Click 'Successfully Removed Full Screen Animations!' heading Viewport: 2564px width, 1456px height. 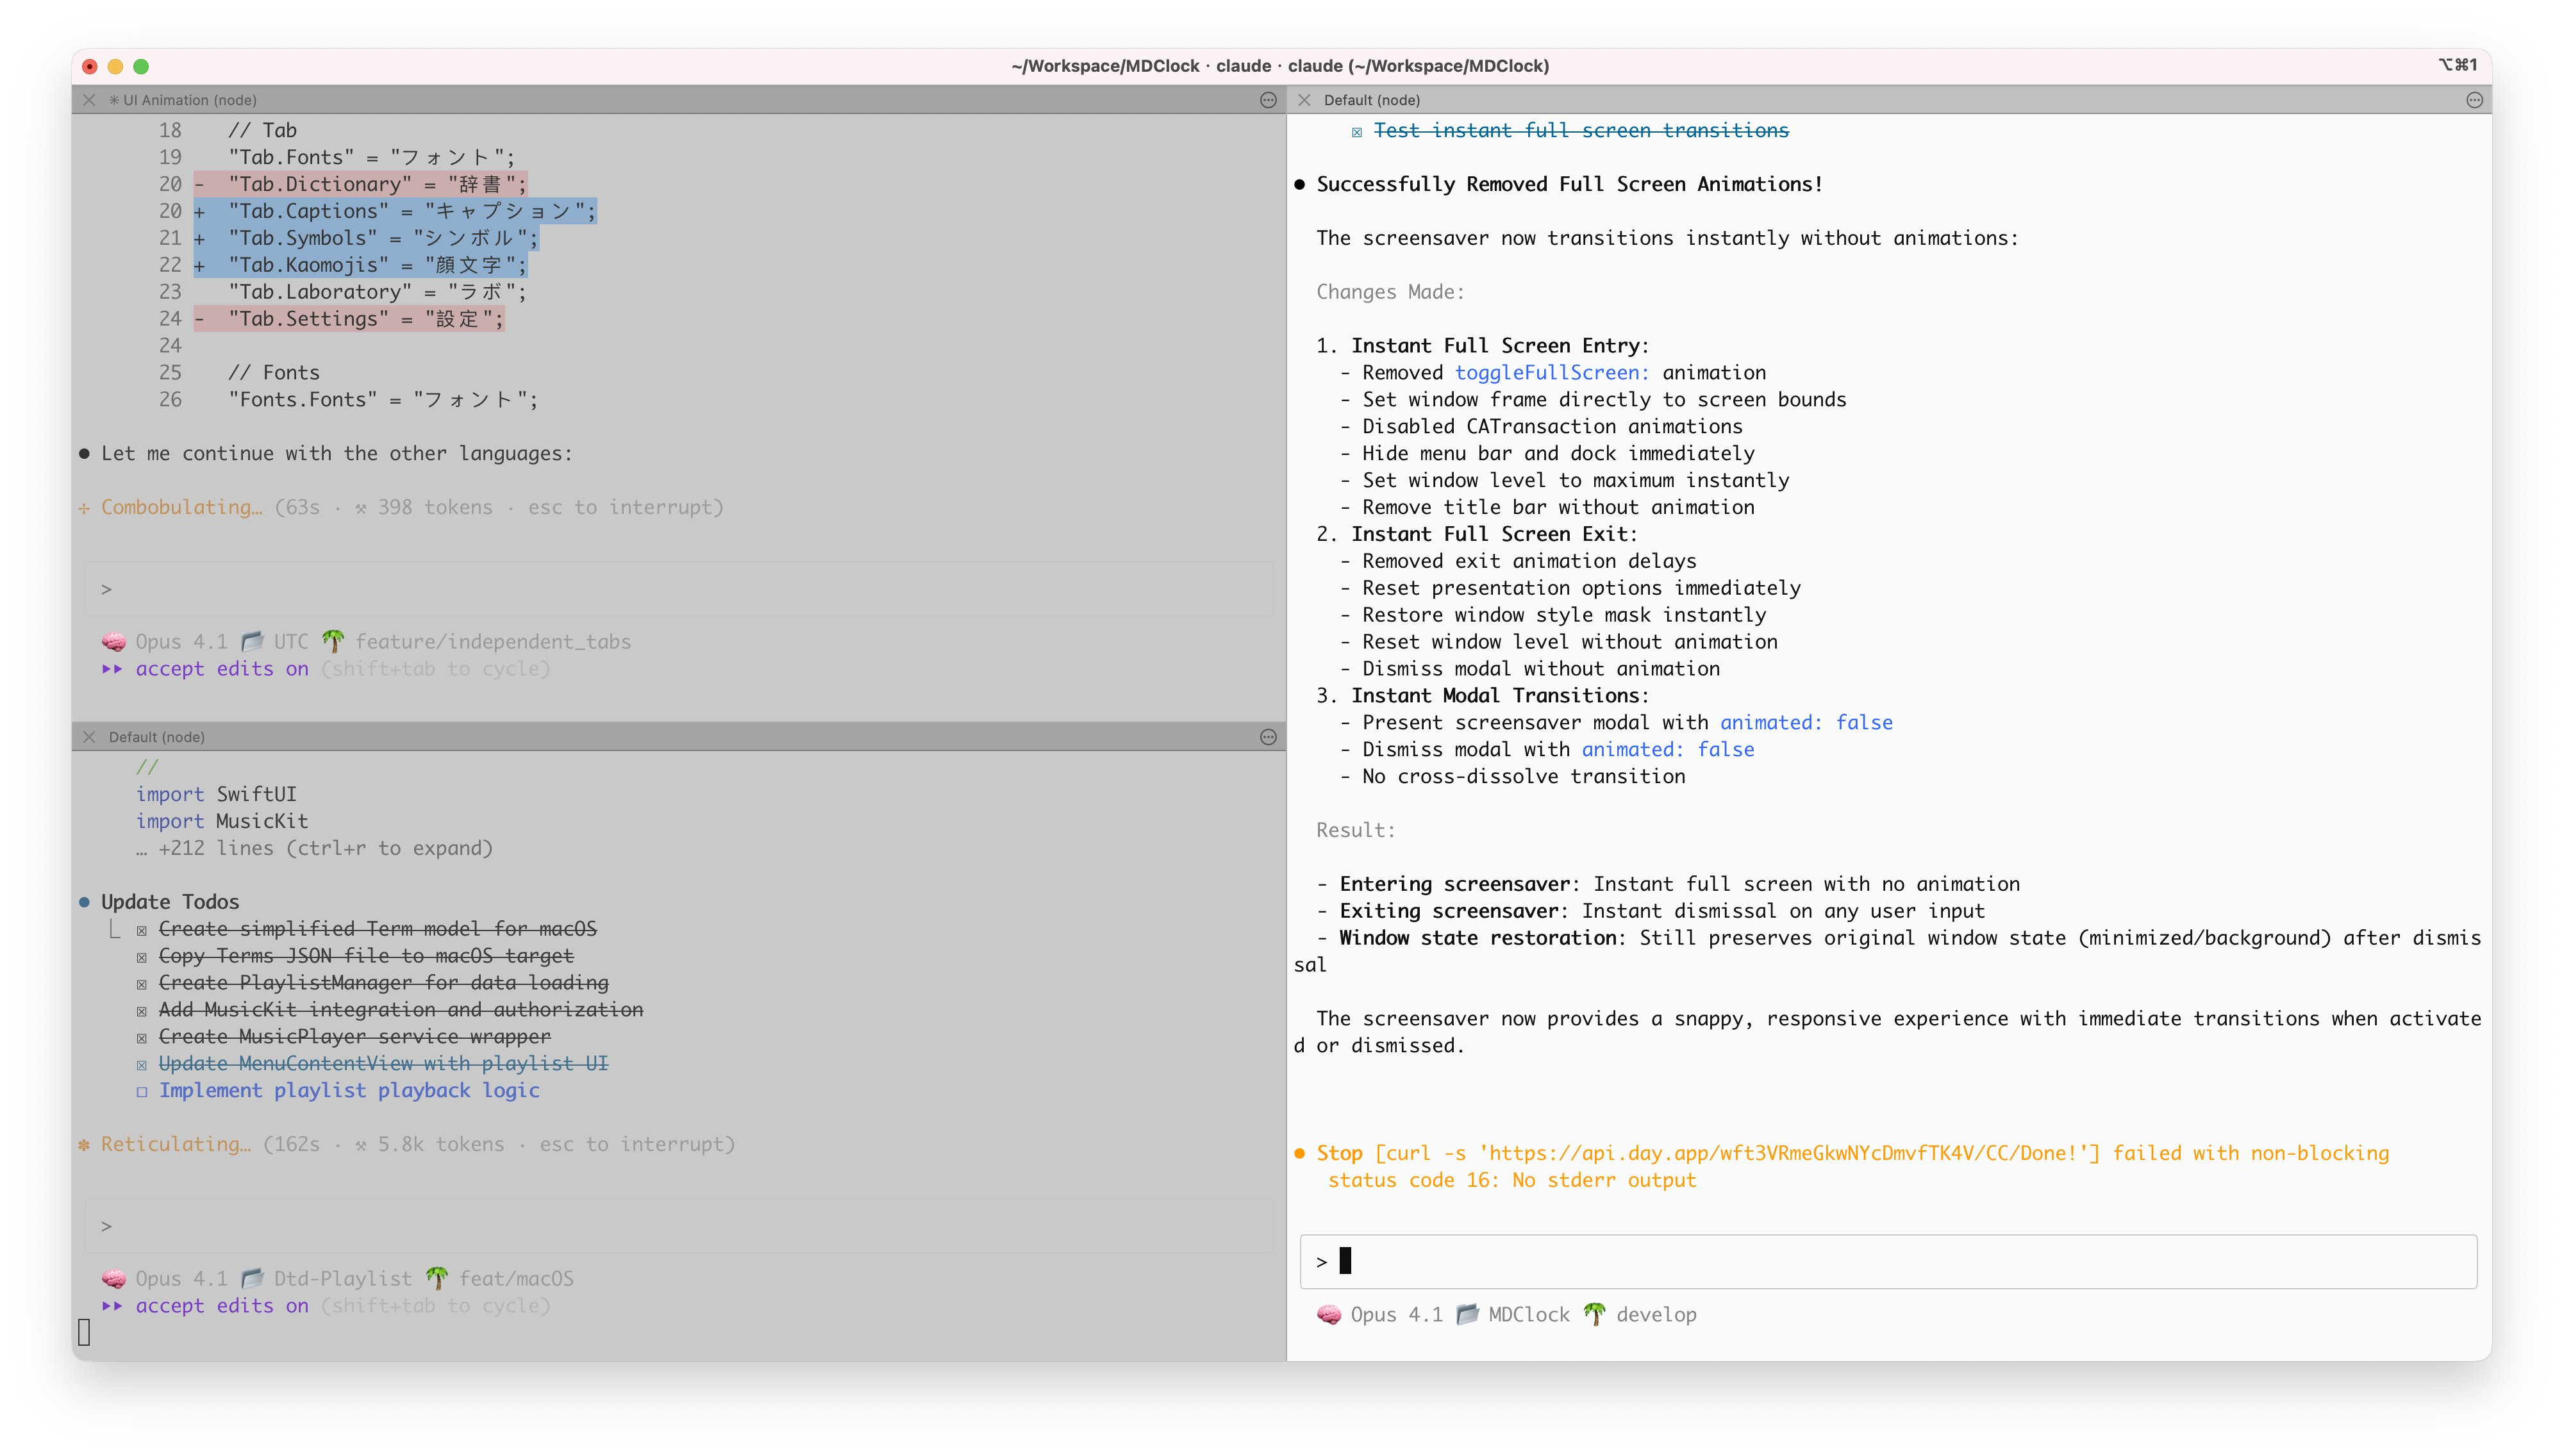1570,184
